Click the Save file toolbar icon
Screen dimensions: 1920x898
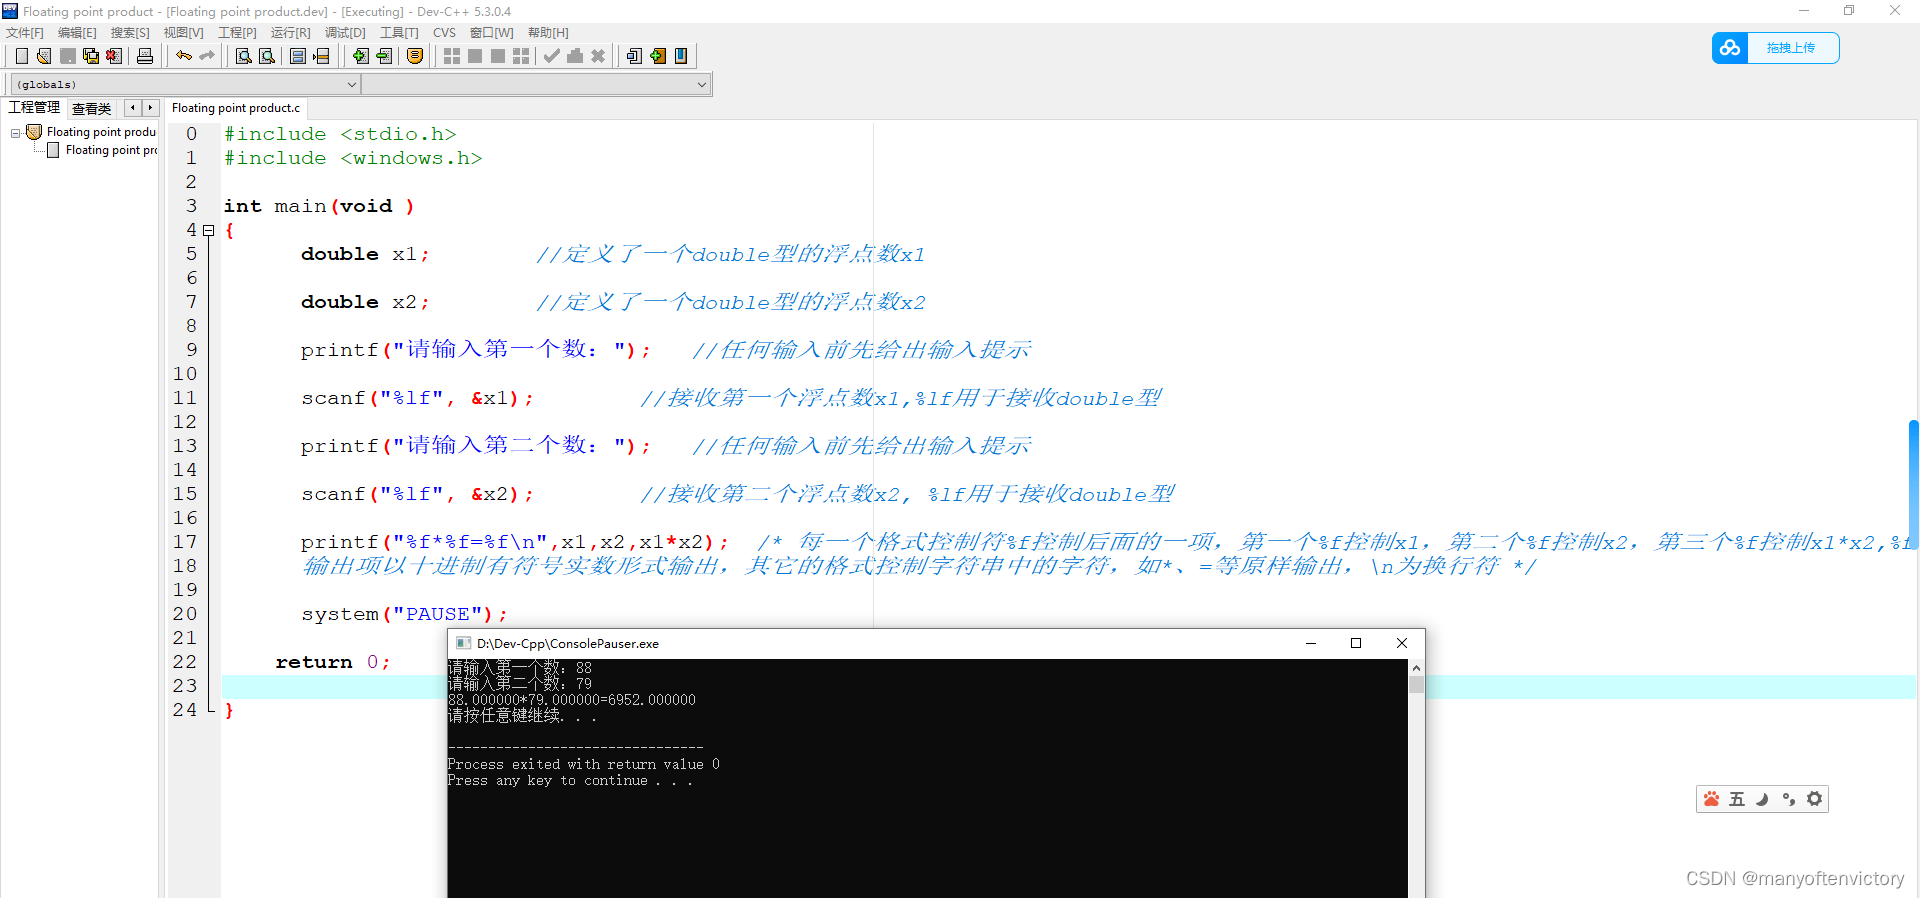pos(68,56)
